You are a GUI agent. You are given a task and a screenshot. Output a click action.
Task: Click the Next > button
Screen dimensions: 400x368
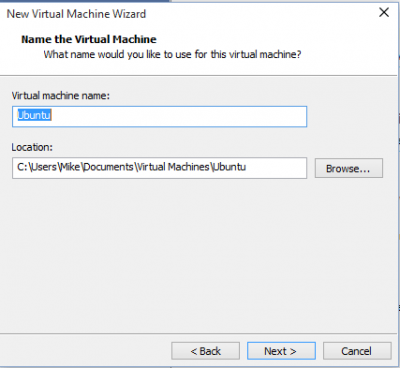281,351
